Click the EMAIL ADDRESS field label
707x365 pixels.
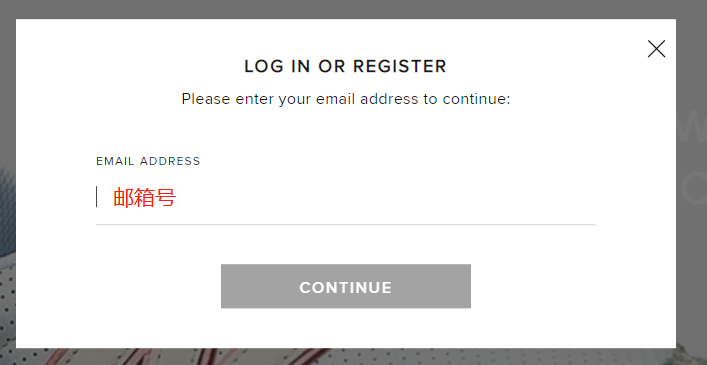tap(148, 161)
